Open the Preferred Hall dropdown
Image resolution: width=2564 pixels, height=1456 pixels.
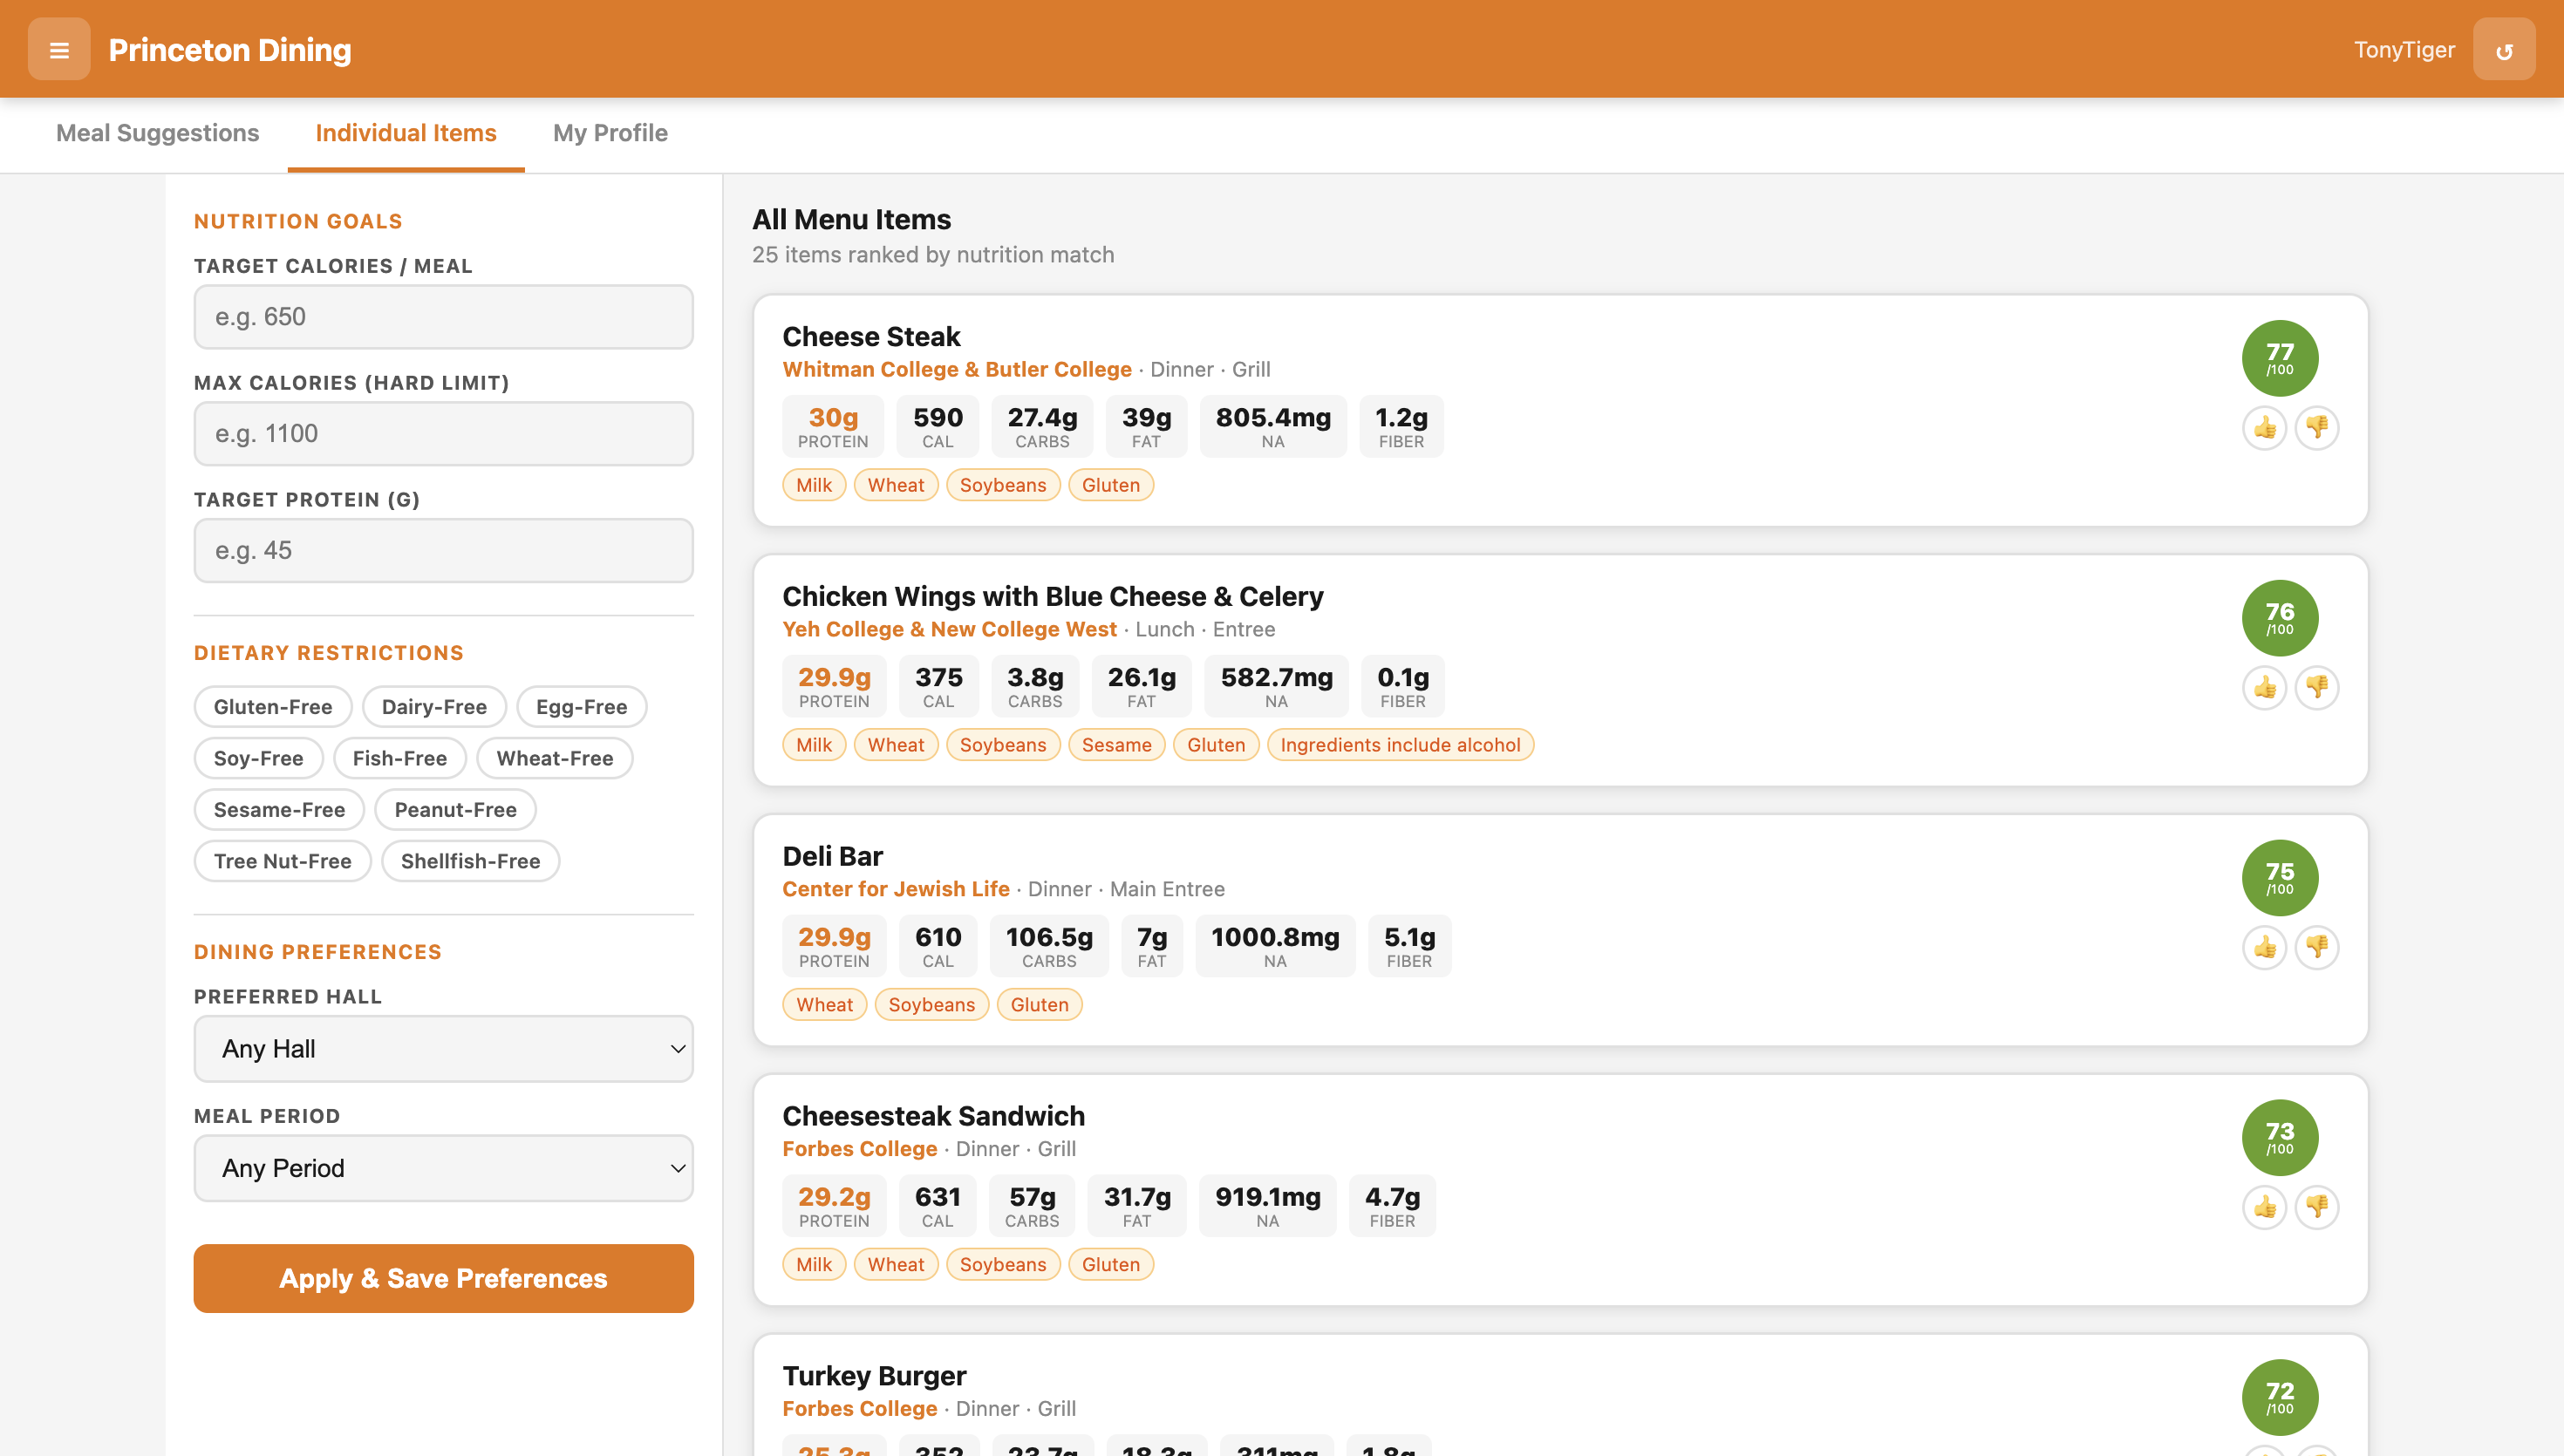(443, 1048)
